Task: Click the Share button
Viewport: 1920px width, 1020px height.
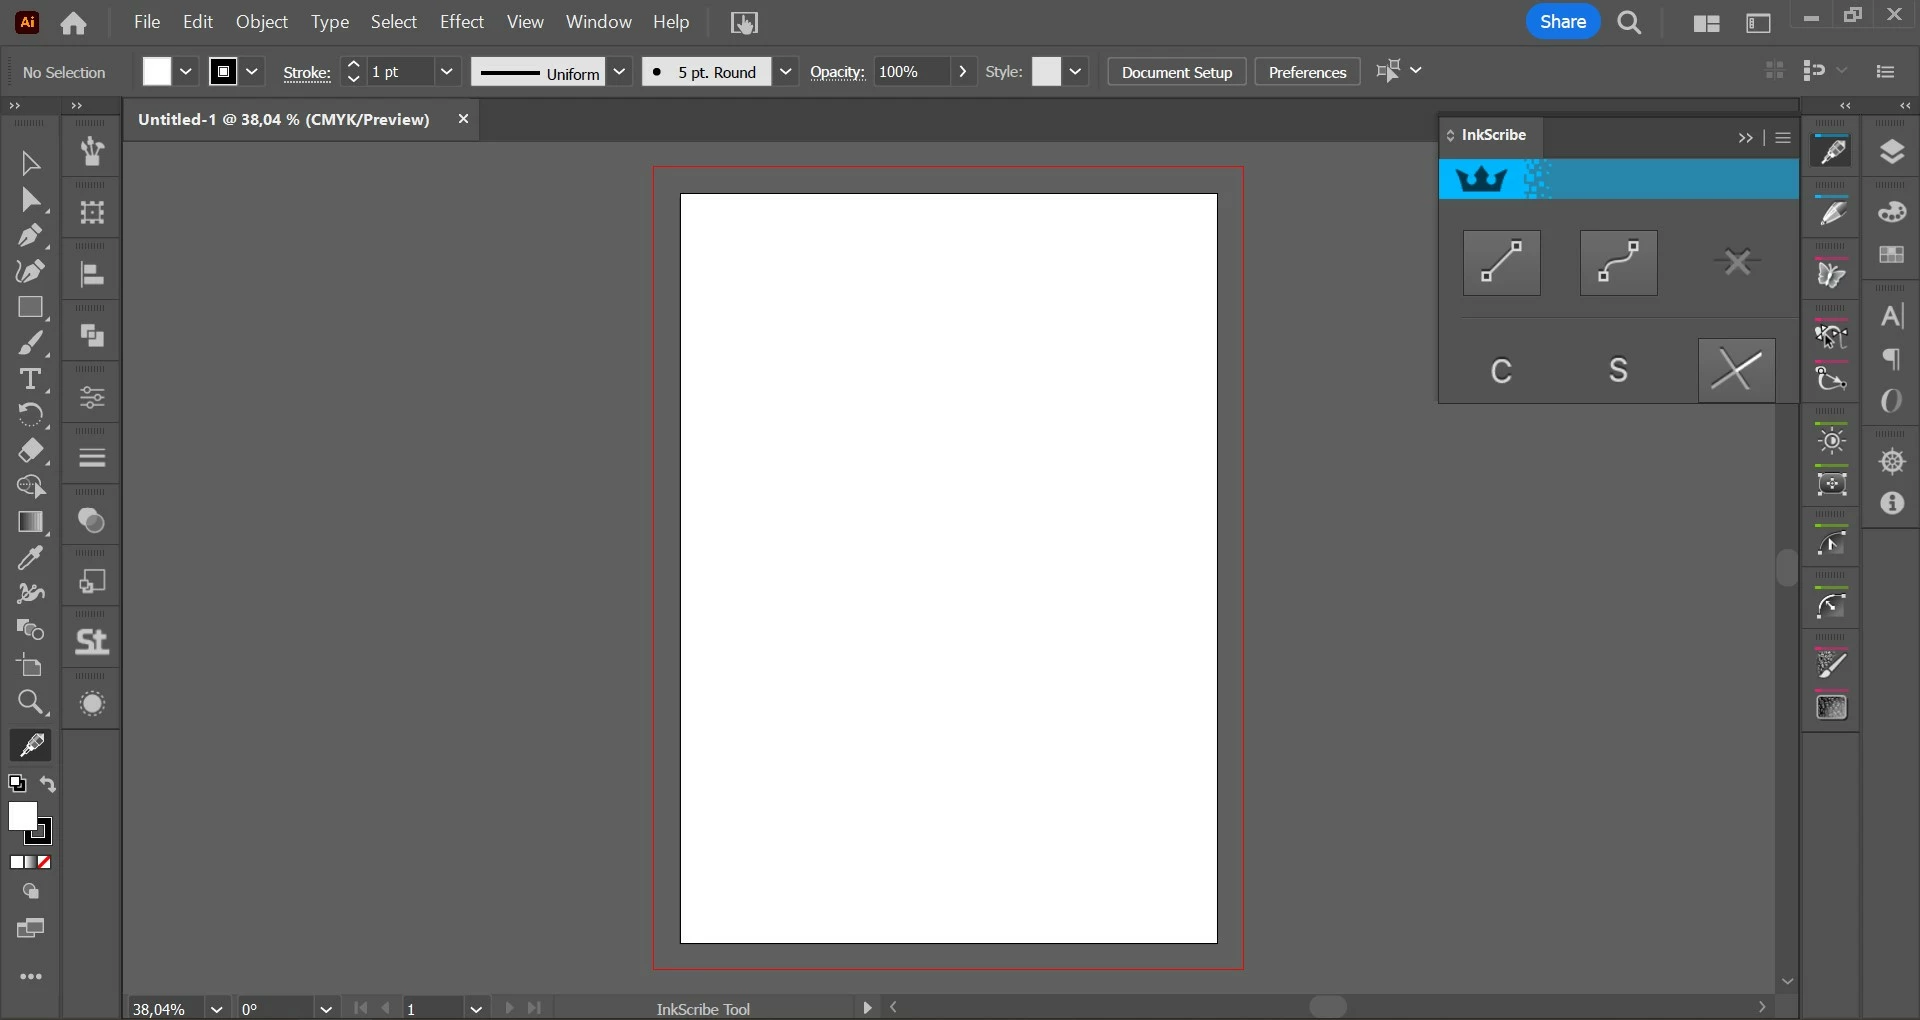Action: (1564, 22)
